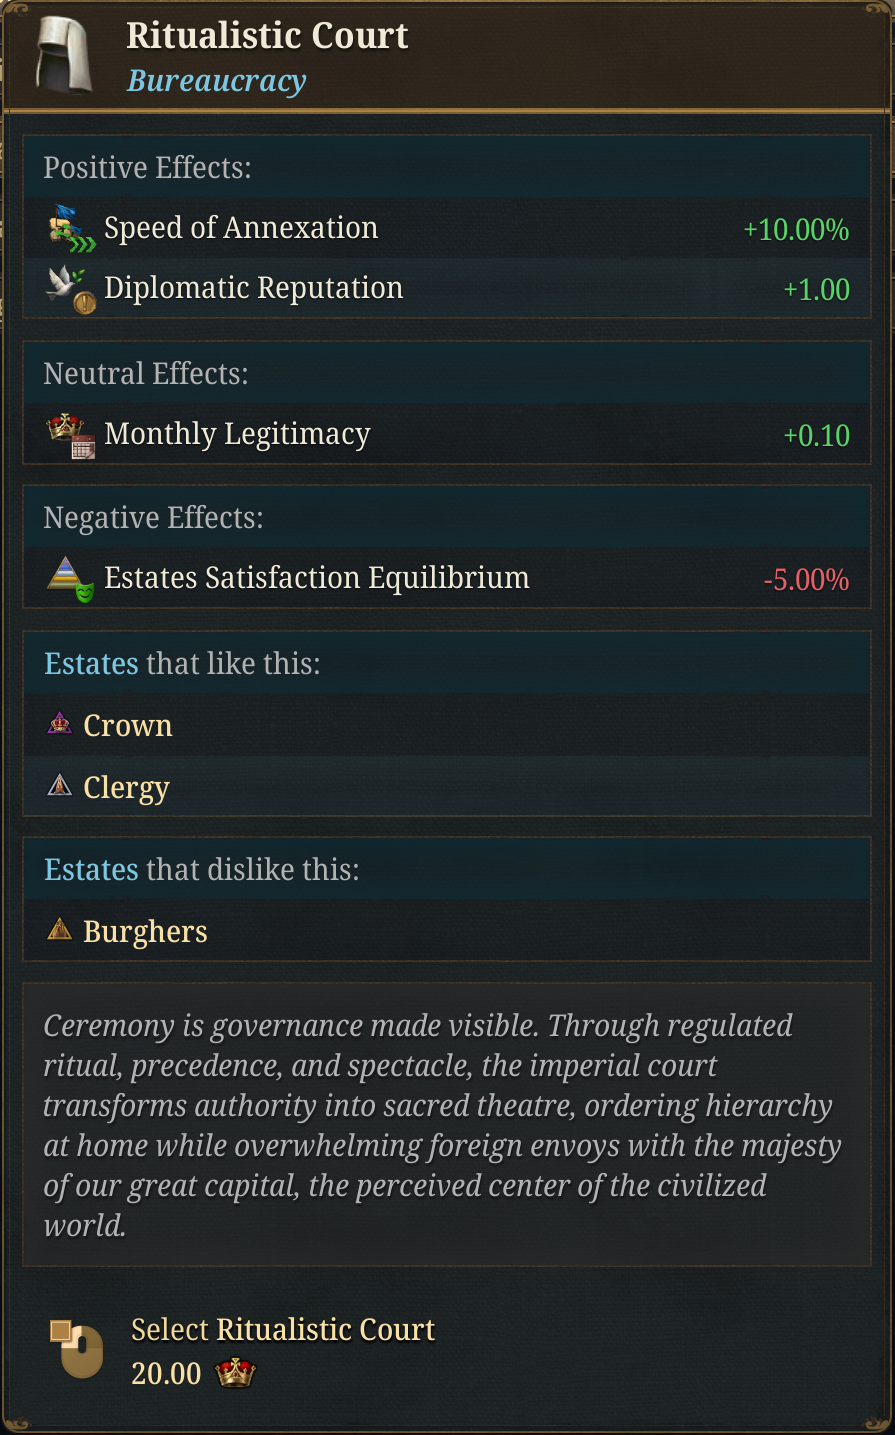This screenshot has height=1435, width=895.
Task: Click the Ritualistic Court helmet icon
Action: pos(63,55)
